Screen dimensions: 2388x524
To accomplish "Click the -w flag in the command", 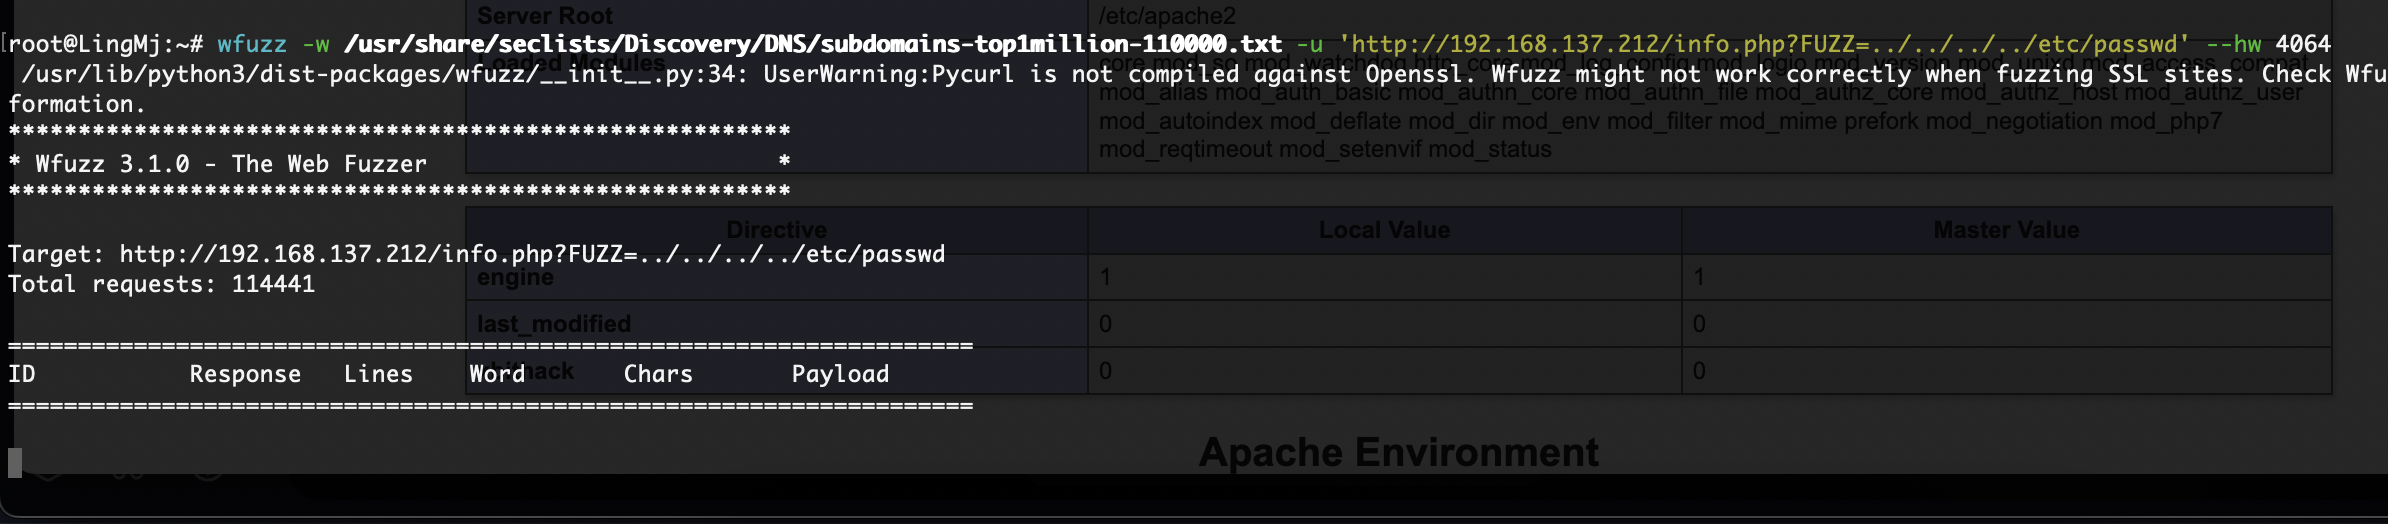I will click(x=316, y=44).
